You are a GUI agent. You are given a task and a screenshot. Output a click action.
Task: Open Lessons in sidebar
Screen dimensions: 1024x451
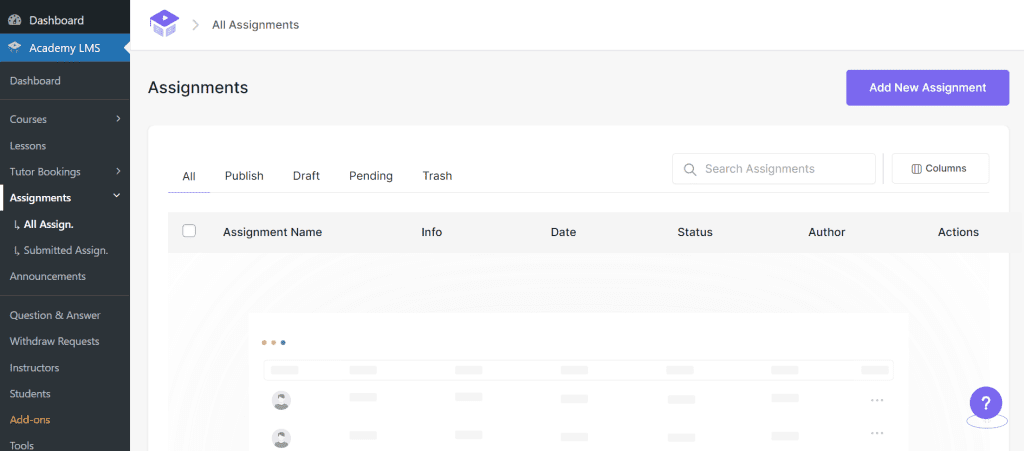28,146
